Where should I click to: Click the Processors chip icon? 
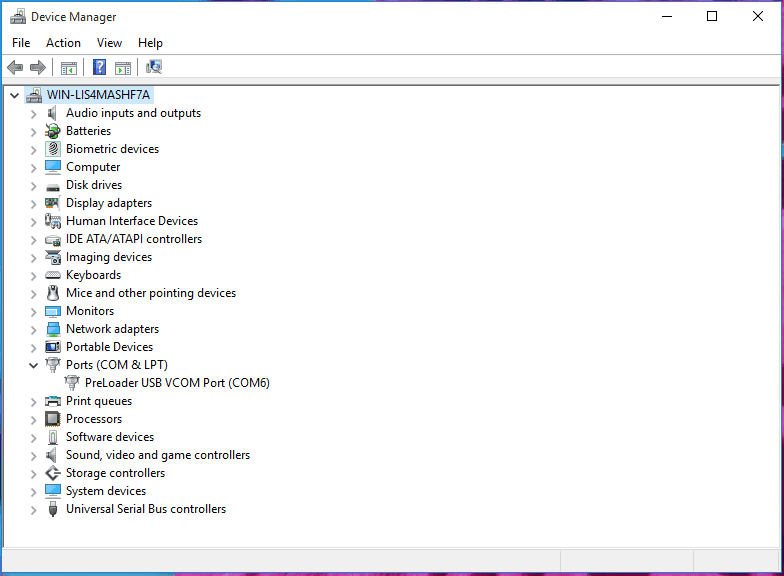pos(53,419)
